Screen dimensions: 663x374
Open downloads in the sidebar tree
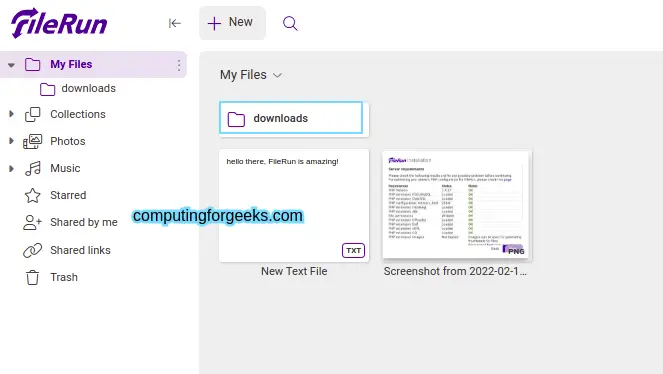tap(89, 88)
